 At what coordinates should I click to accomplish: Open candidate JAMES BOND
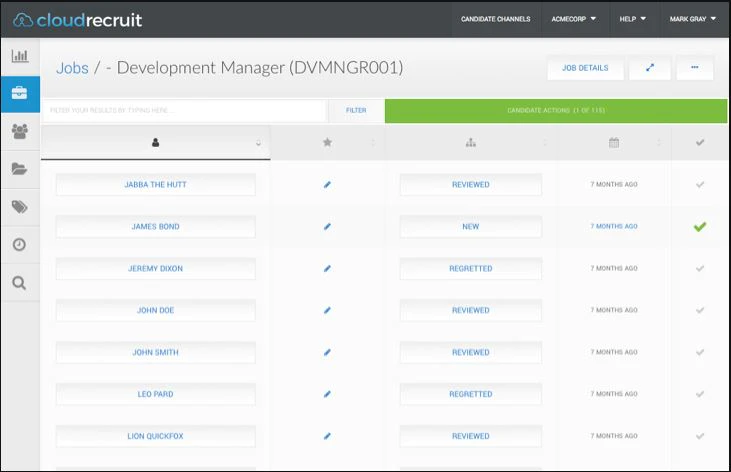click(x=155, y=227)
